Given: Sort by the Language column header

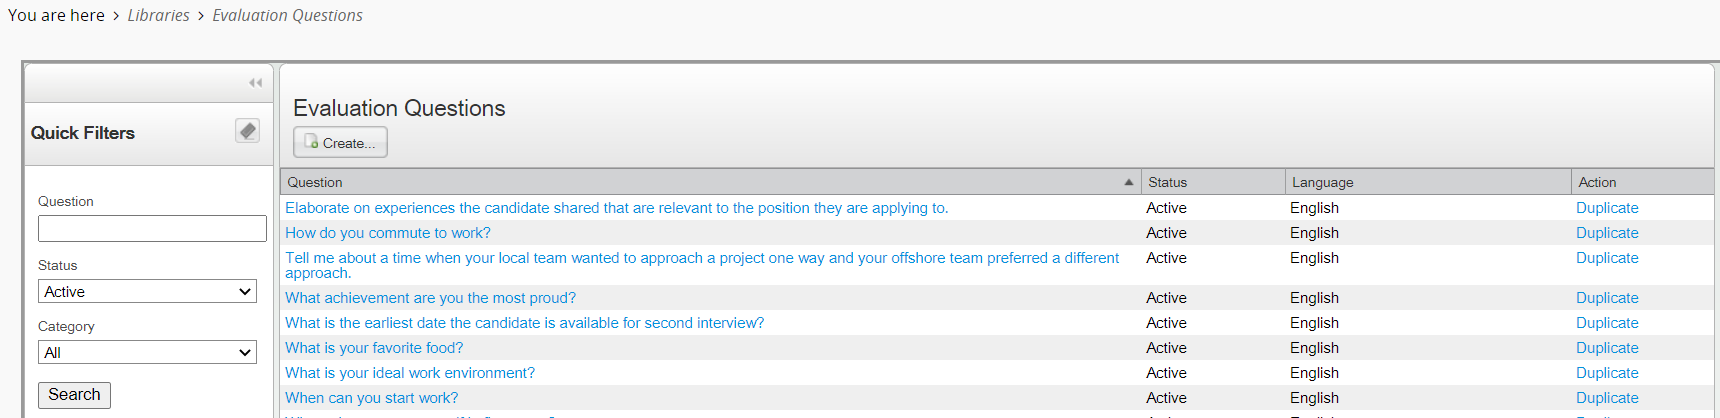Looking at the screenshot, I should [1322, 182].
